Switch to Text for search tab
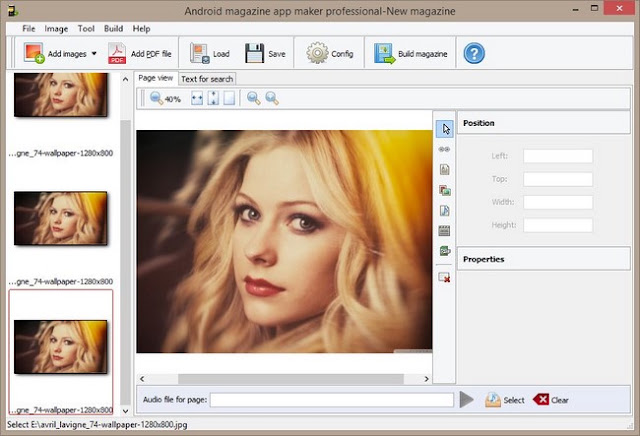 (x=207, y=79)
